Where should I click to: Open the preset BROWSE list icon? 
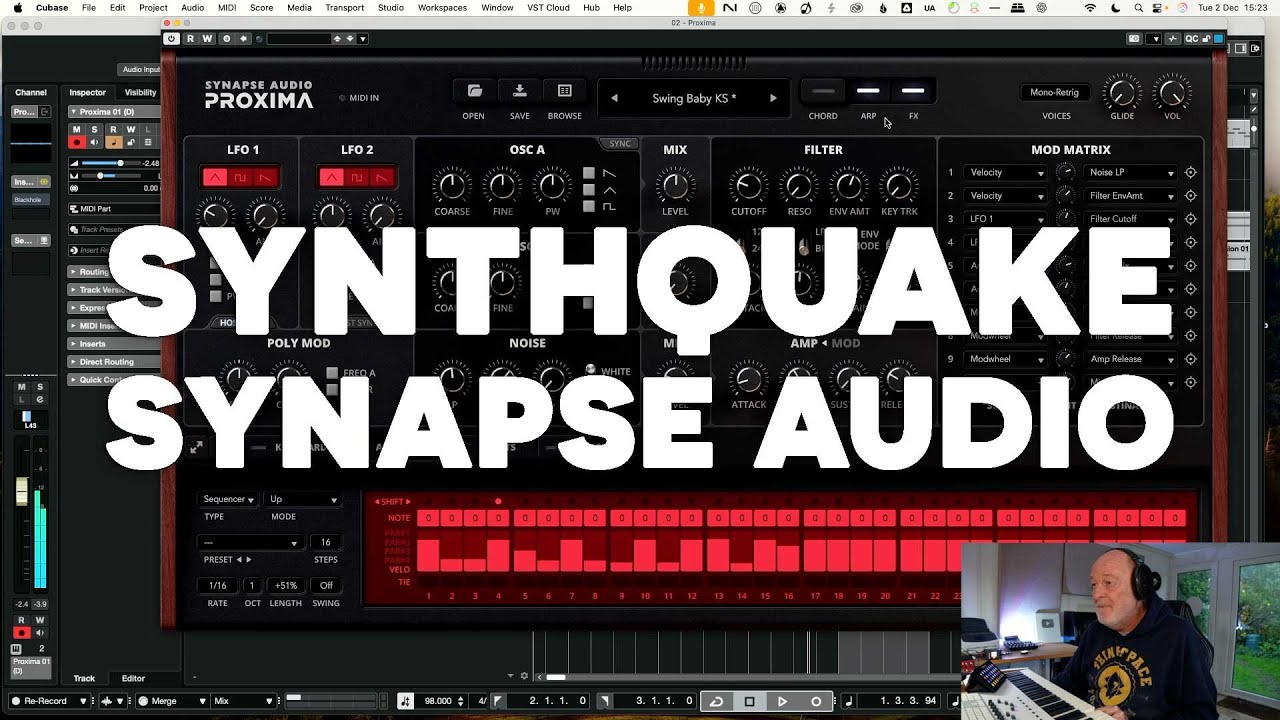564,91
